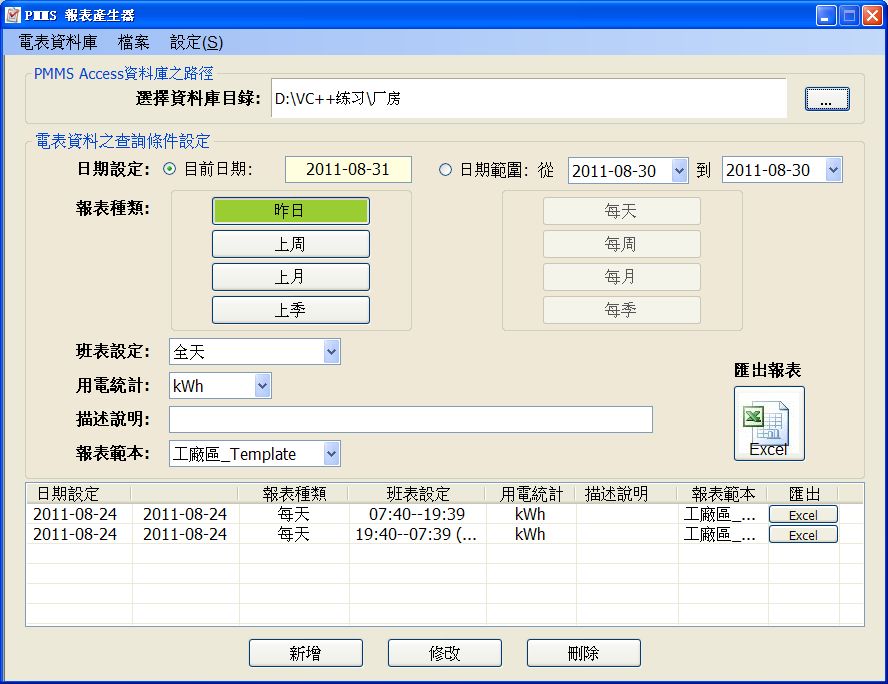The height and width of the screenshot is (684, 888).
Task: Click the 刪除 button
Action: pyautogui.click(x=584, y=653)
